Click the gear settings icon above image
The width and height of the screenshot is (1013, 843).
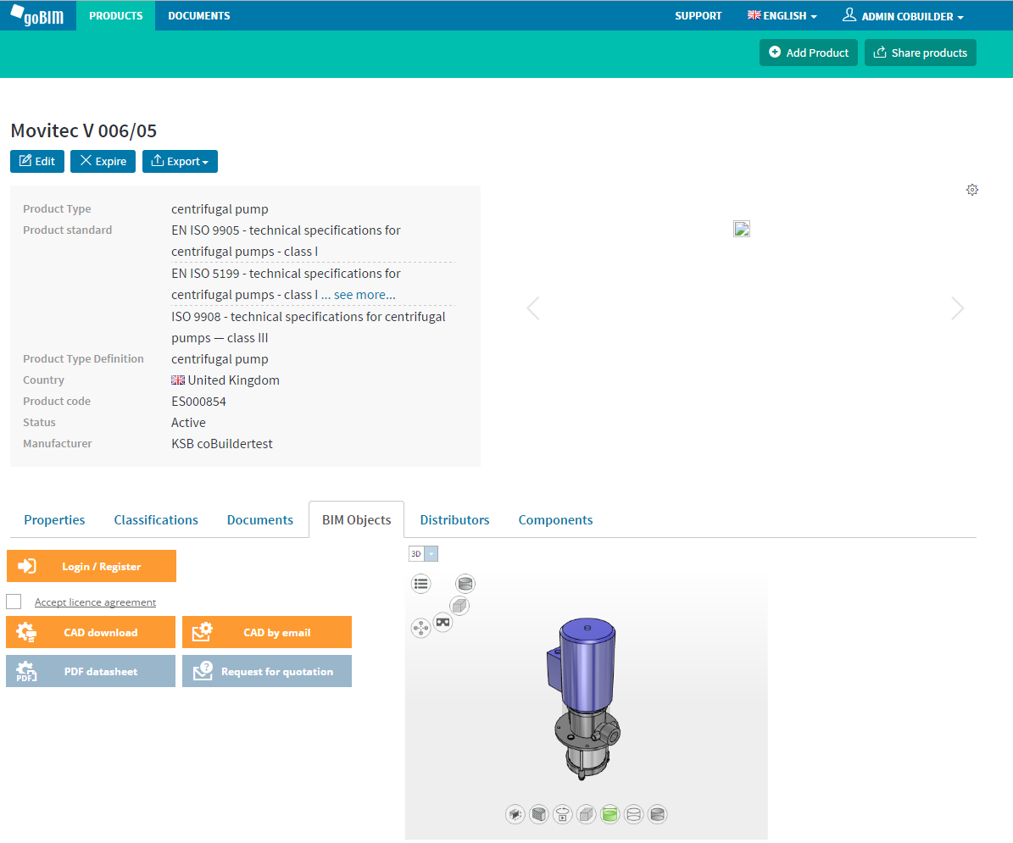[x=972, y=190]
